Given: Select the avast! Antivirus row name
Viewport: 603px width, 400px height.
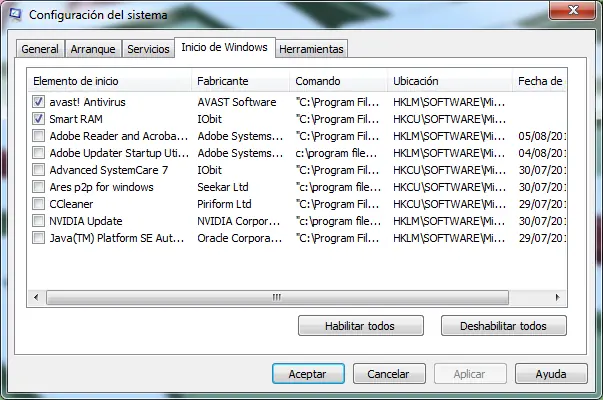Looking at the screenshot, I should pyautogui.click(x=87, y=102).
